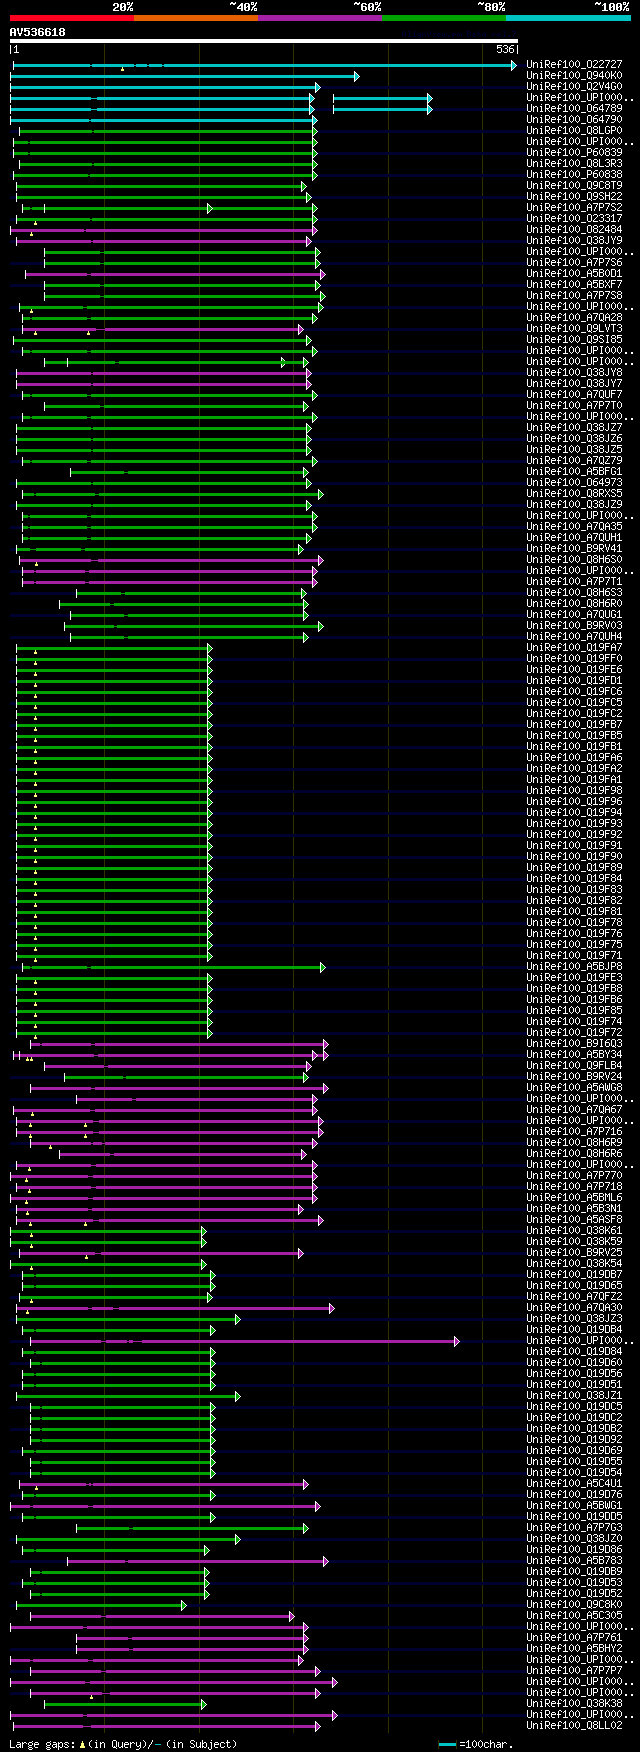
Task: Select label UniRef100_P60838
Action: pos(574,175)
